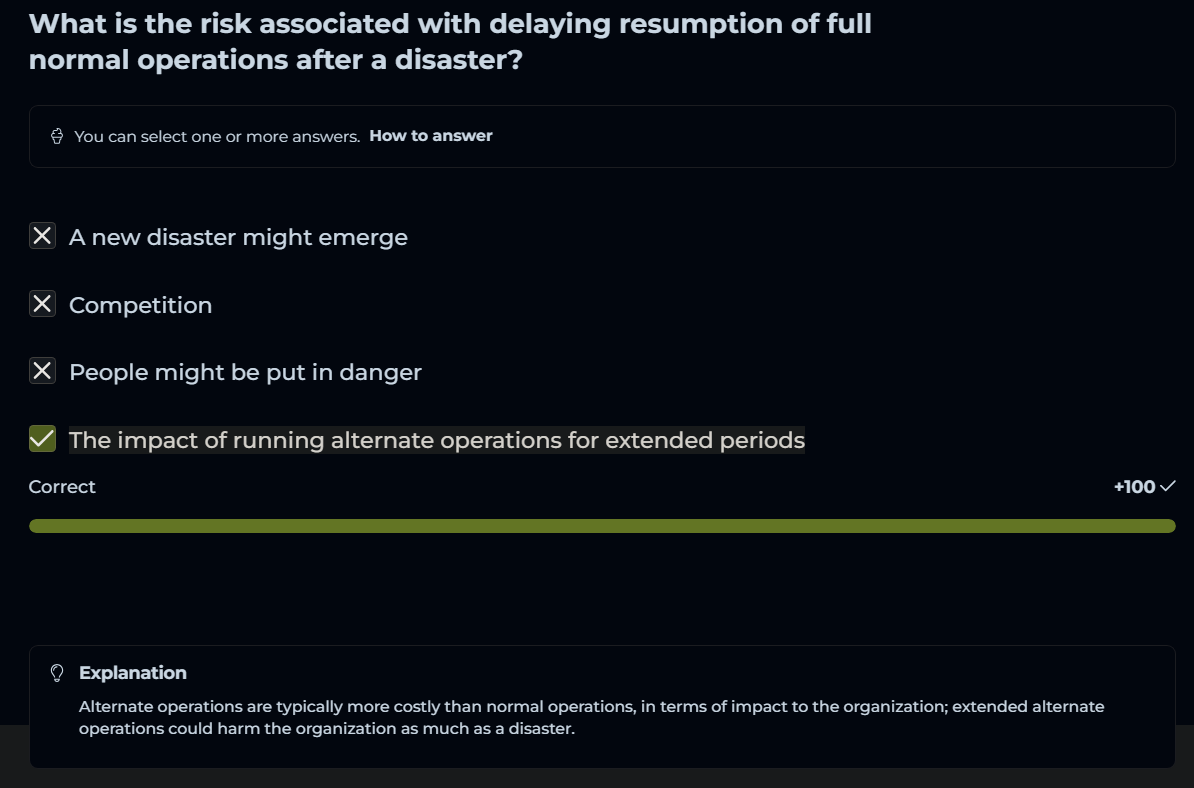Click the pointing hand hint icon
Viewport: 1194px width, 788px height.
57,136
